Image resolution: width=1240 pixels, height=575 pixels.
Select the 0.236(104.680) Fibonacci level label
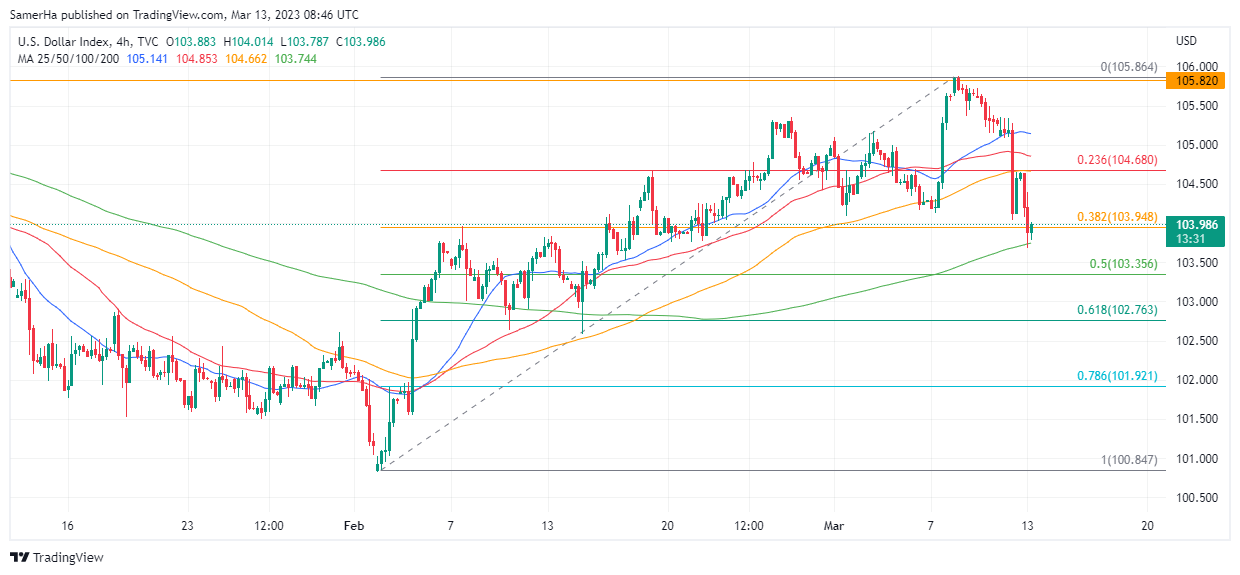pyautogui.click(x=1116, y=160)
